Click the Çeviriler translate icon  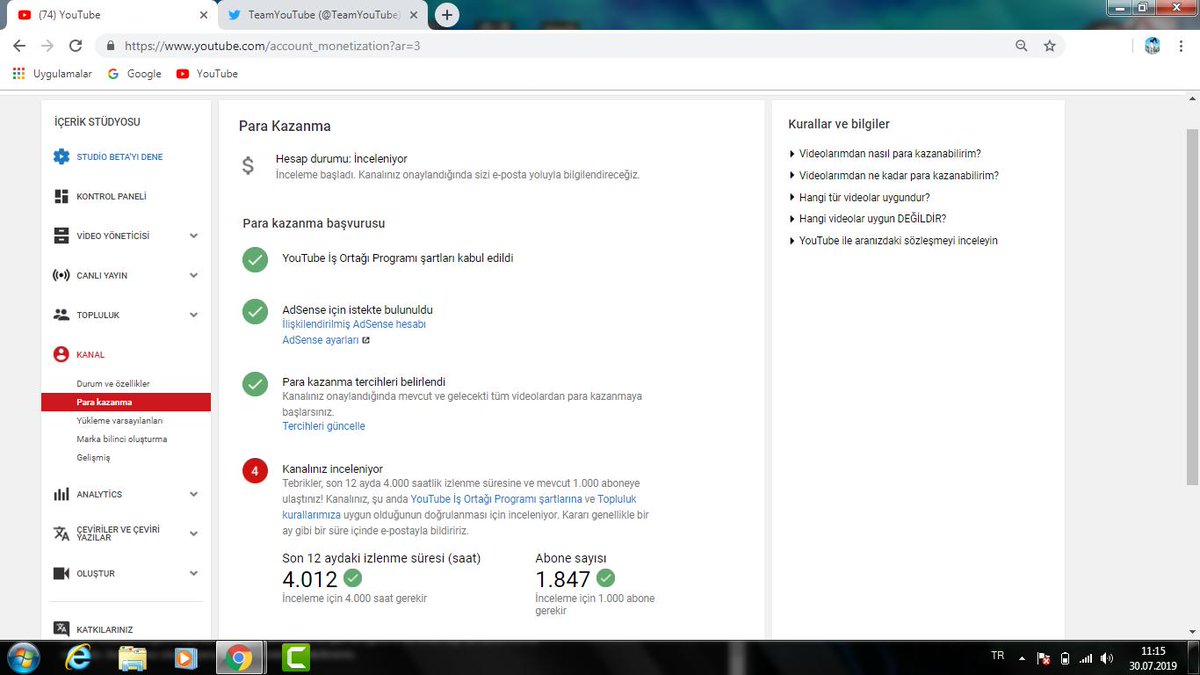[61, 533]
